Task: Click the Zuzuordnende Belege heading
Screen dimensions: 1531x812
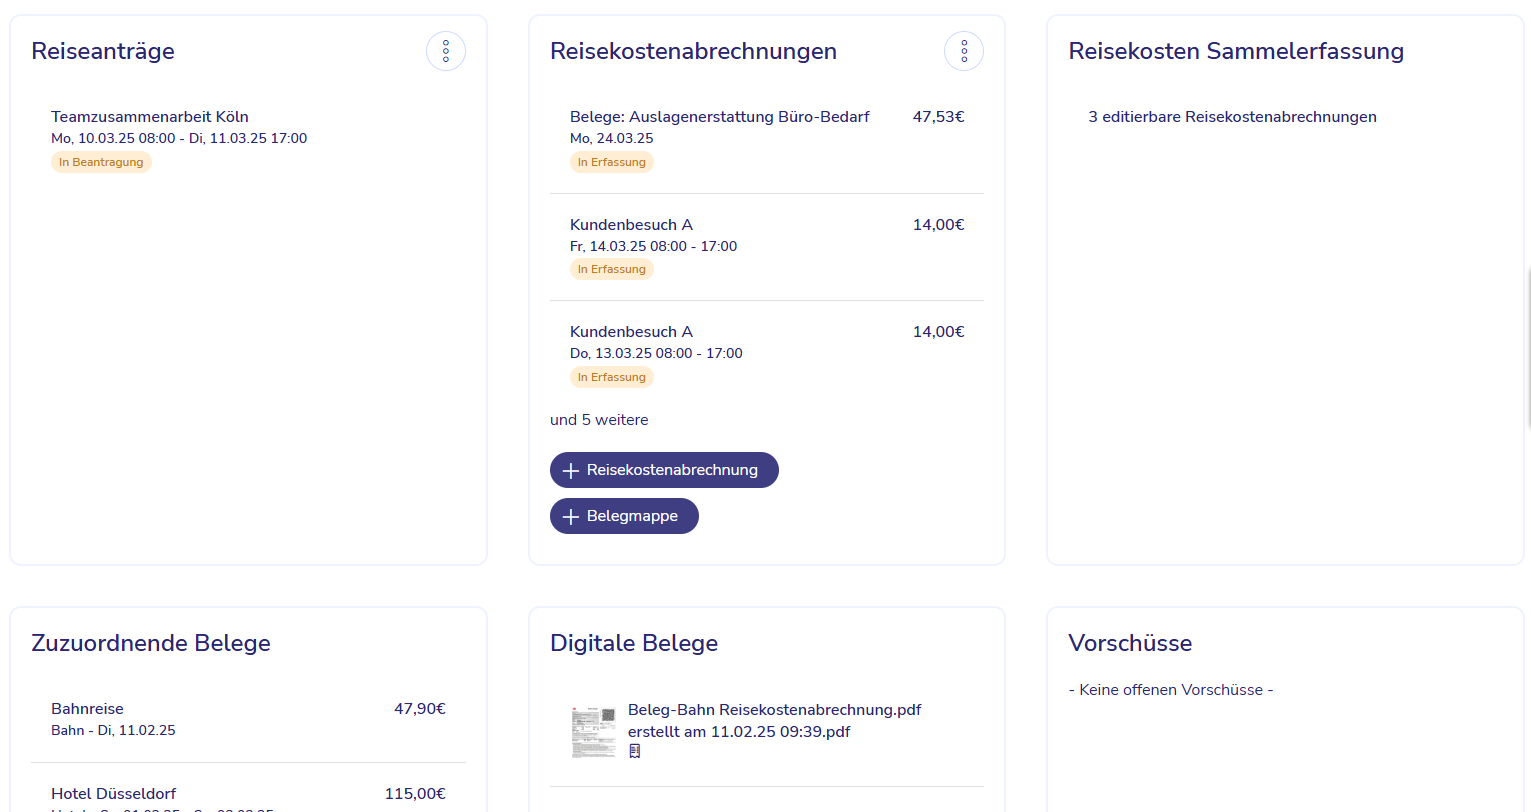Action: (x=151, y=643)
